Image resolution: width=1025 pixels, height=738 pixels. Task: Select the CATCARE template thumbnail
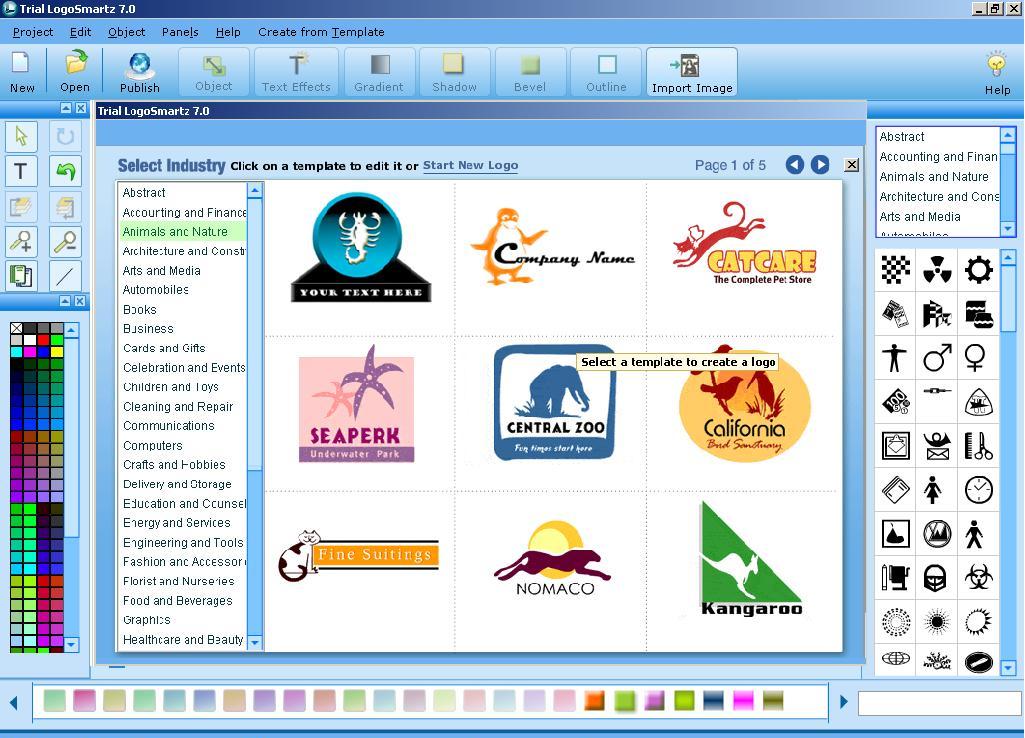[x=745, y=243]
